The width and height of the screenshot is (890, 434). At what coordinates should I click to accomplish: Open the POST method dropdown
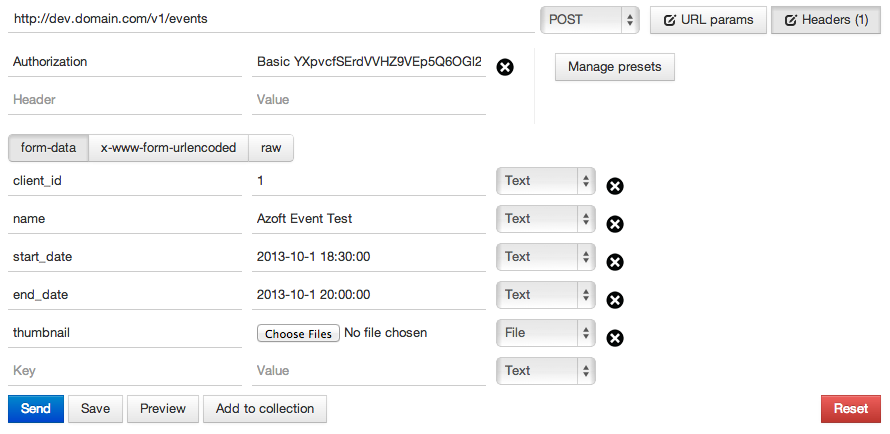tap(590, 20)
